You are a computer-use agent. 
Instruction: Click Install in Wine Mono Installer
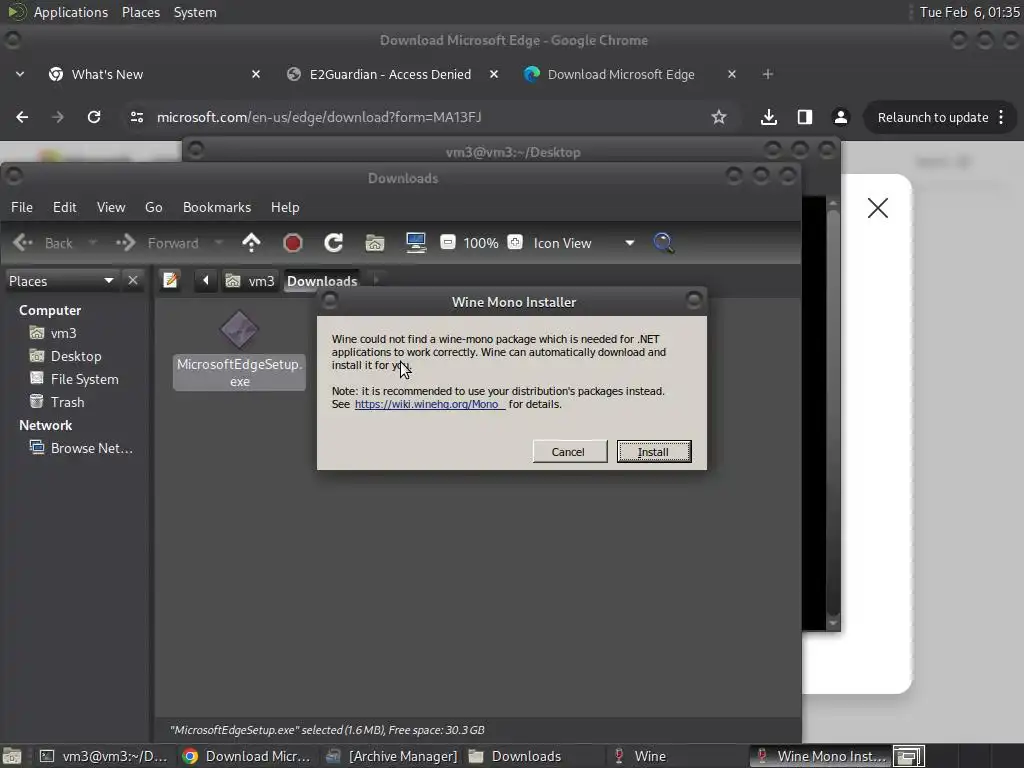(654, 452)
